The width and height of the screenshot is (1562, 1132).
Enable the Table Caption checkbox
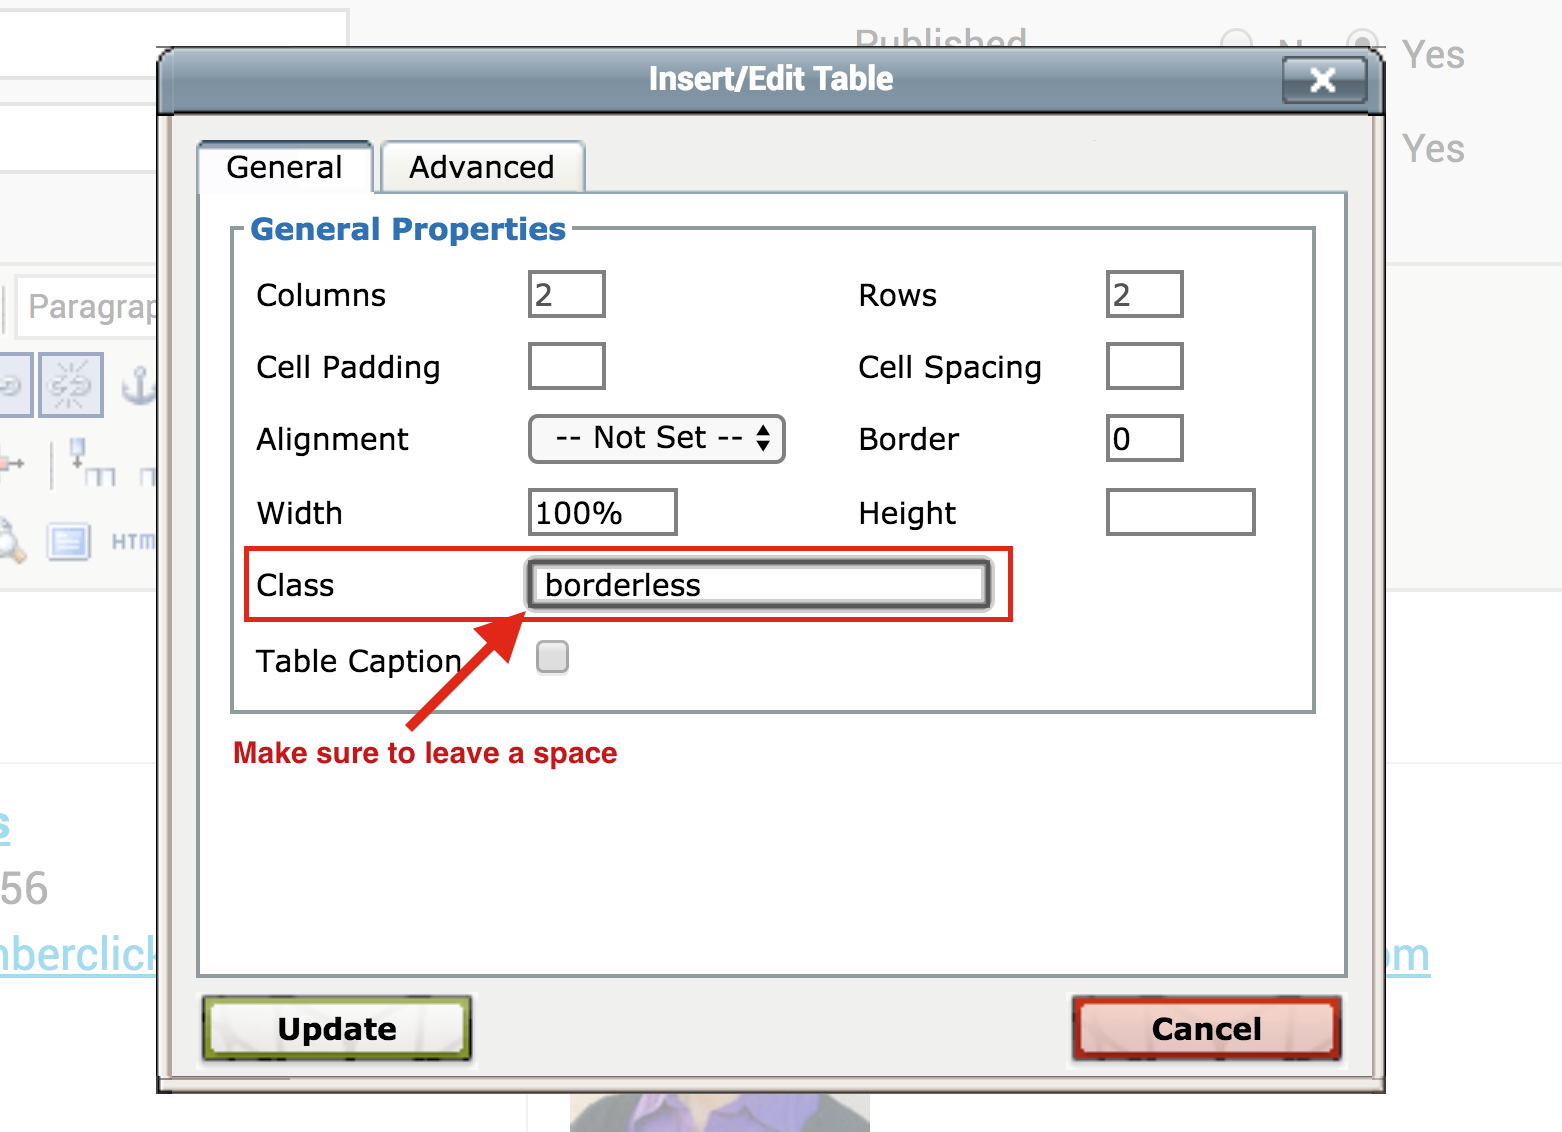tap(552, 657)
